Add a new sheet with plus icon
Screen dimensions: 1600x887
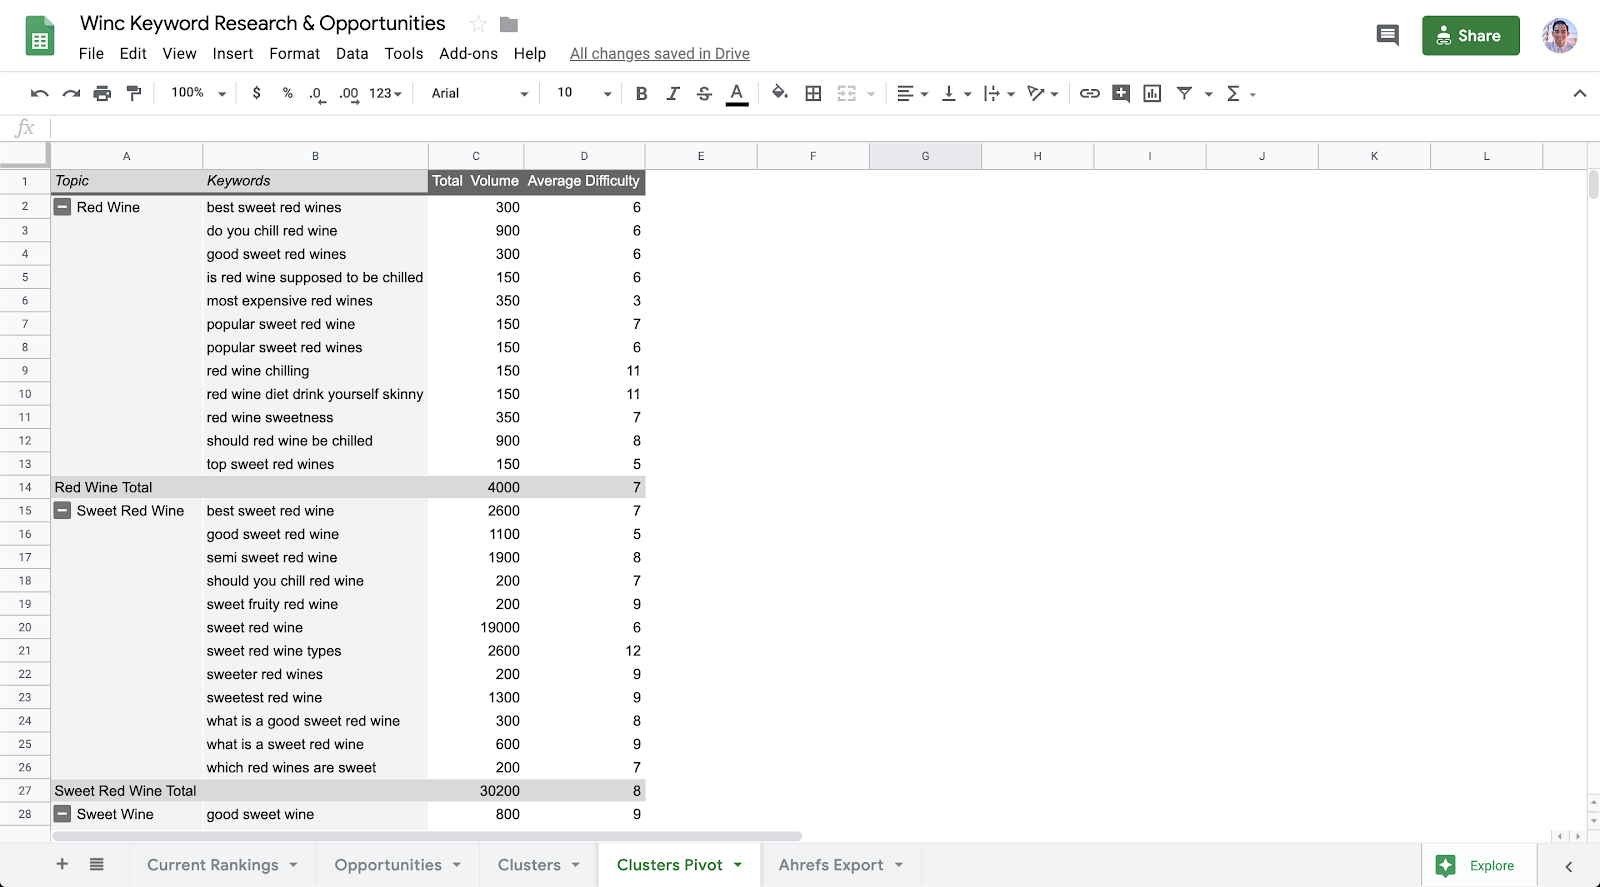coord(62,864)
